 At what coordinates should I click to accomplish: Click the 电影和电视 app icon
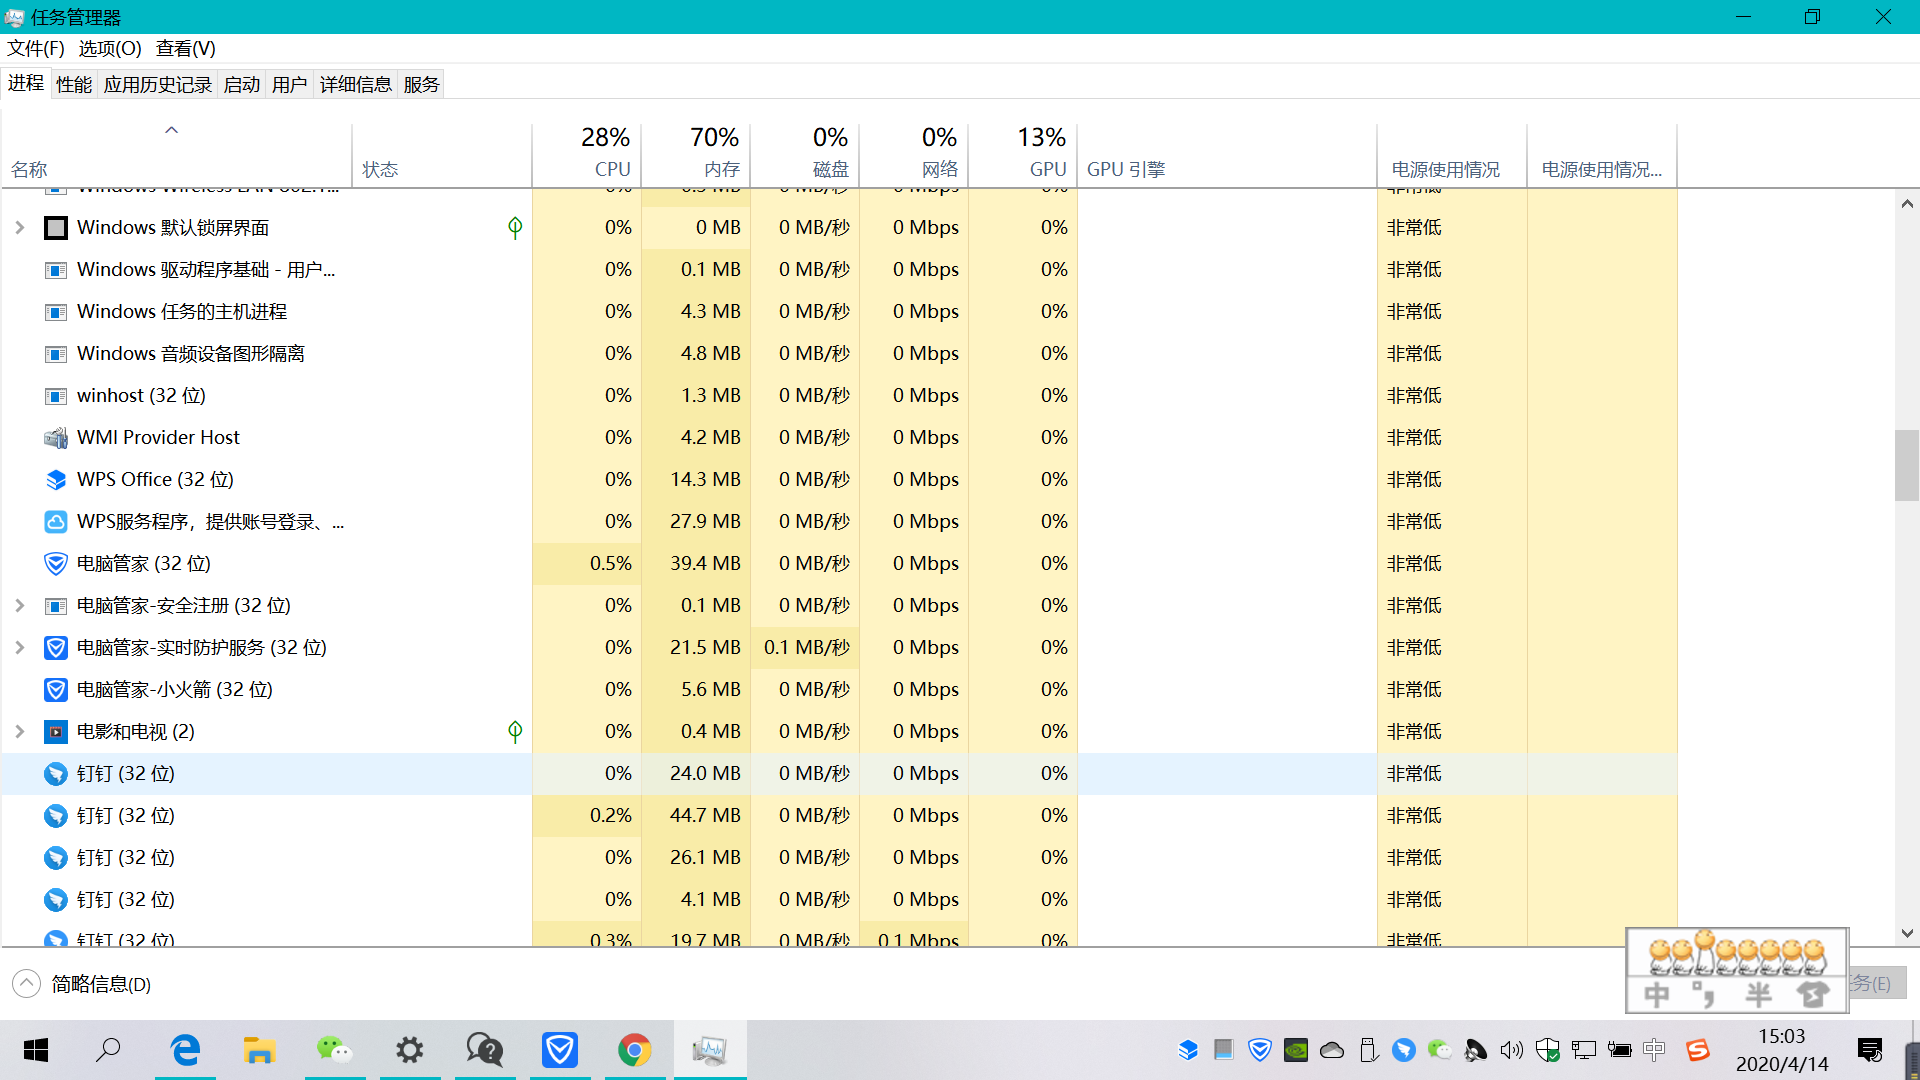(x=56, y=732)
